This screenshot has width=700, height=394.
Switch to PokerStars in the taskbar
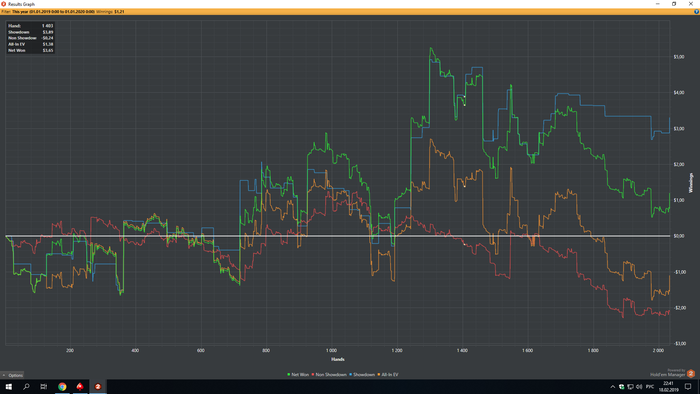click(80, 386)
